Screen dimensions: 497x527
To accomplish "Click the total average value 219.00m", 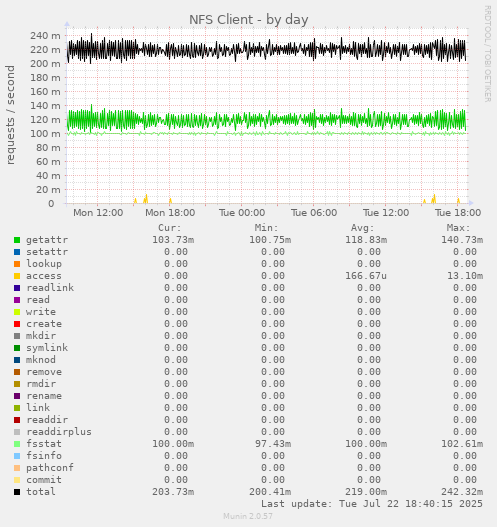I will point(366,492).
